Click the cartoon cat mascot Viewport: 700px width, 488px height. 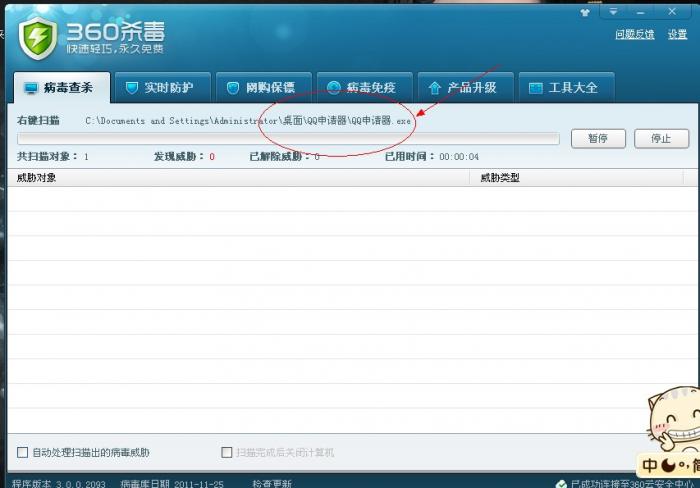(x=675, y=420)
